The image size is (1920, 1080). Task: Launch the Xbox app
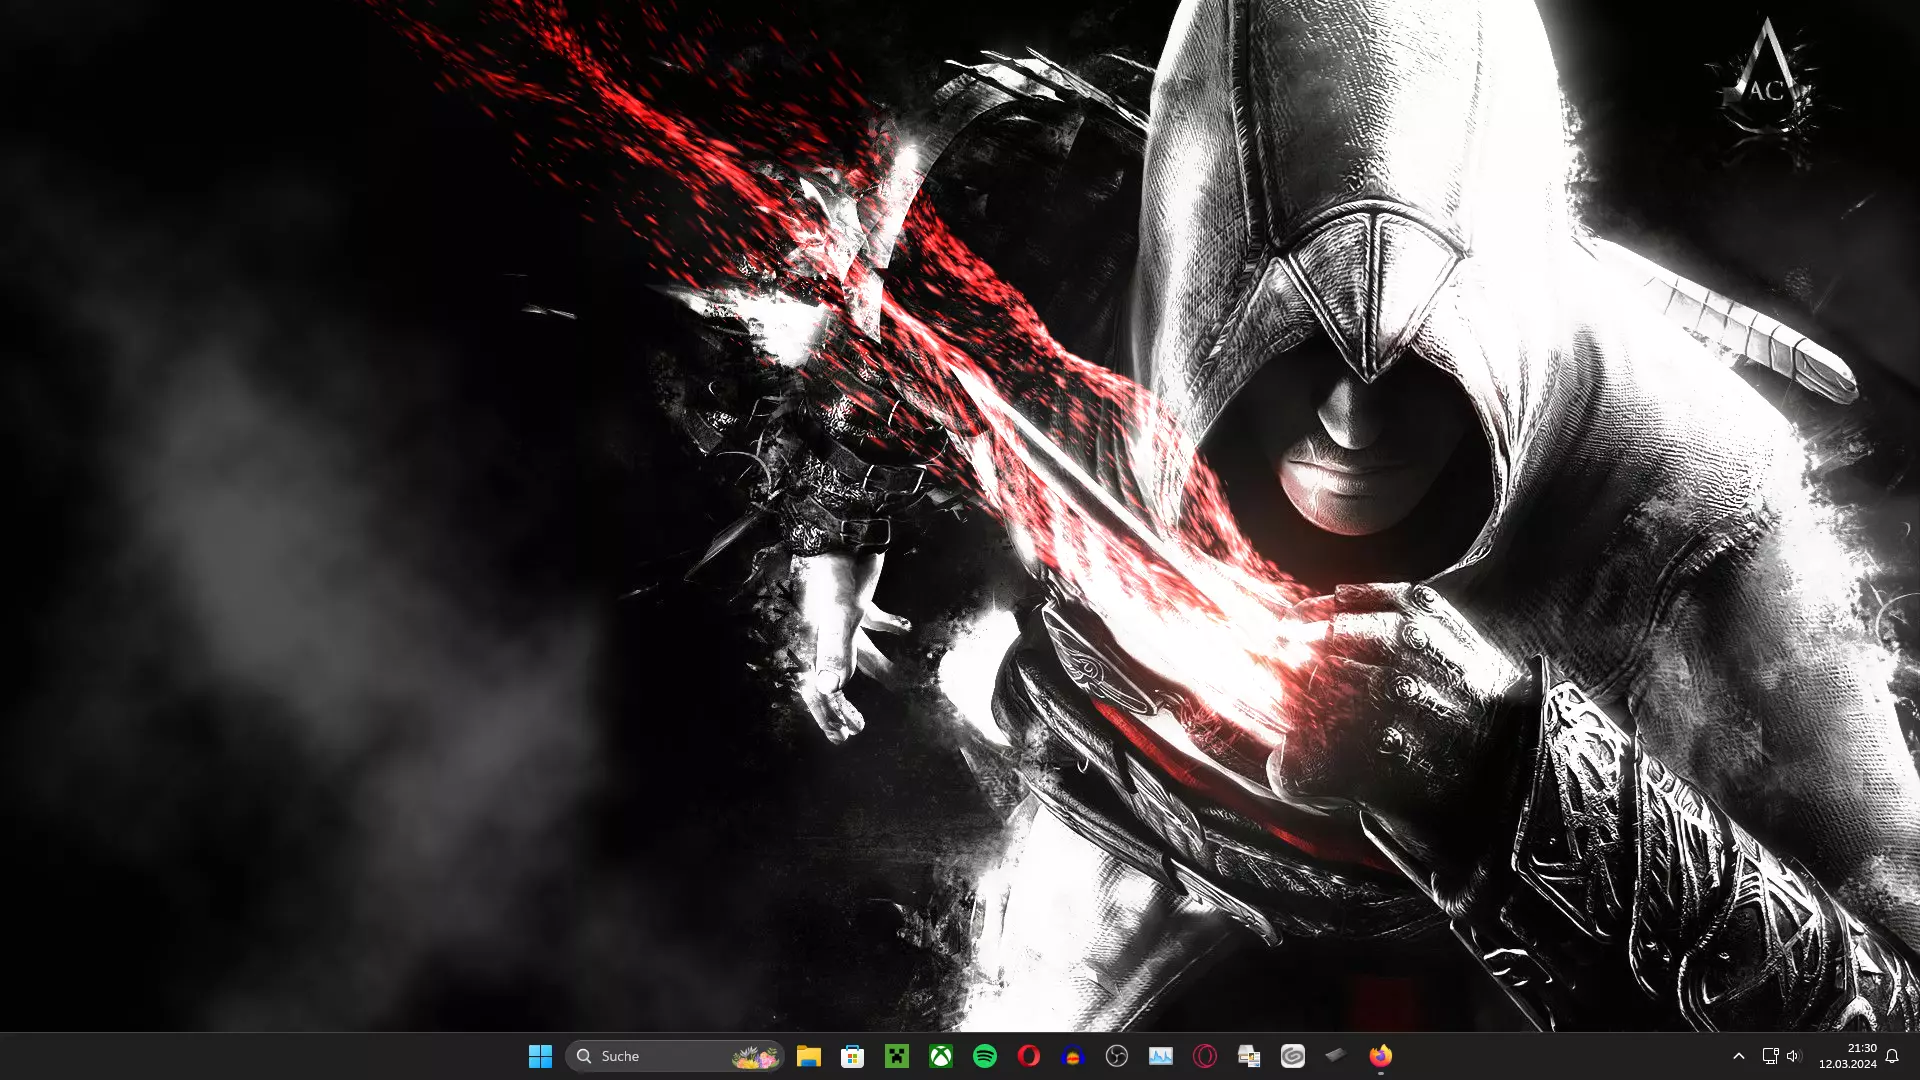pos(941,1056)
